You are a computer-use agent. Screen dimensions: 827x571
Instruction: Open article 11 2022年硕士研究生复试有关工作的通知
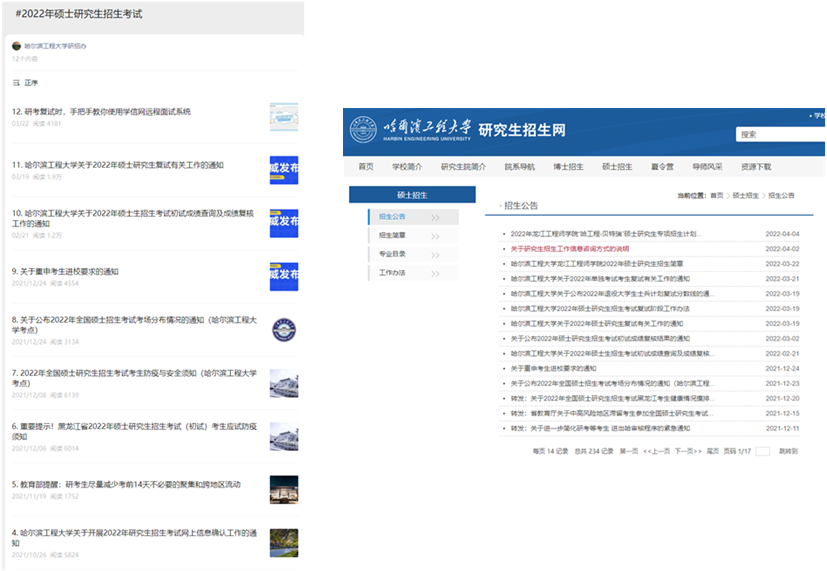[118, 165]
